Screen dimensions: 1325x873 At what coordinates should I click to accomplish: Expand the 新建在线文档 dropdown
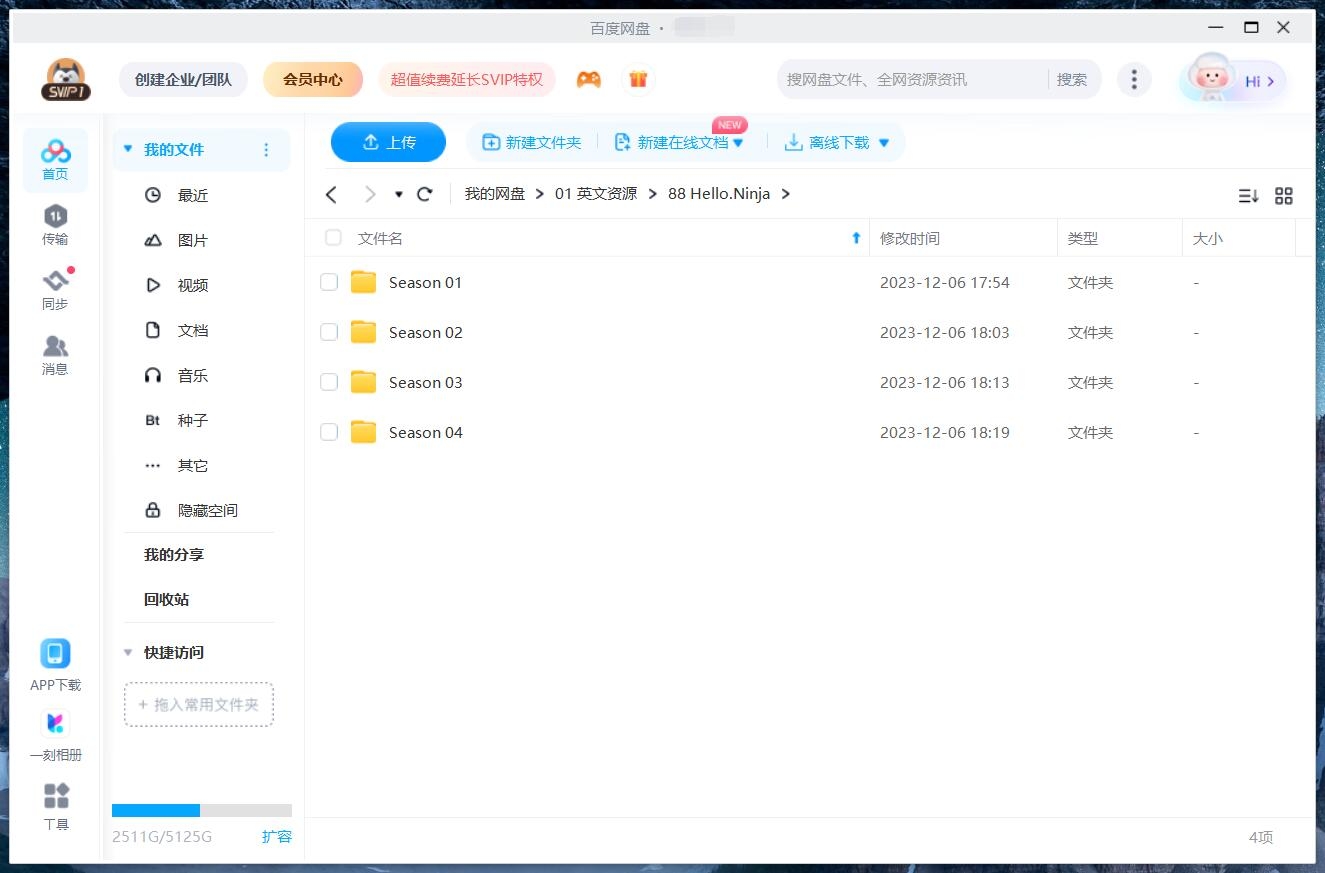point(738,142)
